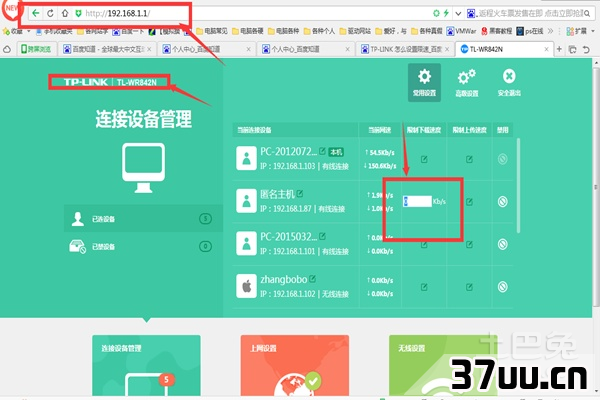Switch to 百度知道 - 全球最大中文互 tab

[x=107, y=49]
